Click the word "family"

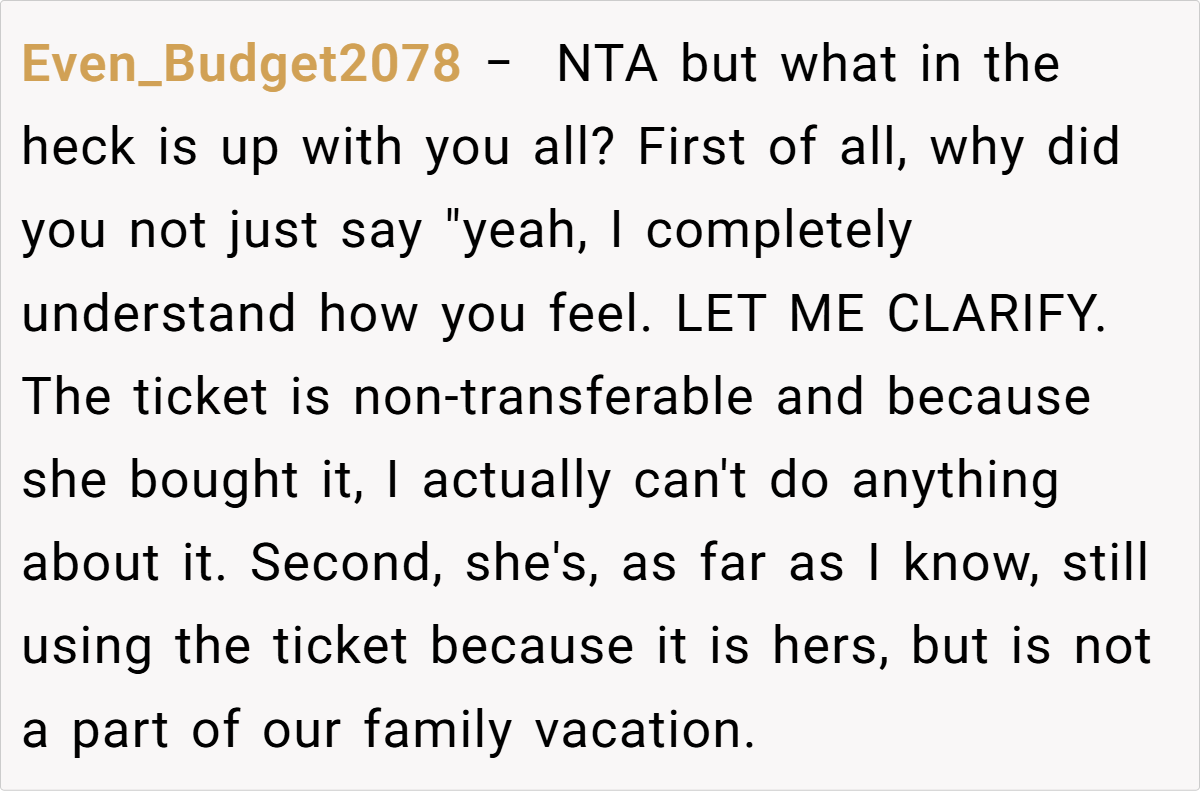(x=436, y=731)
